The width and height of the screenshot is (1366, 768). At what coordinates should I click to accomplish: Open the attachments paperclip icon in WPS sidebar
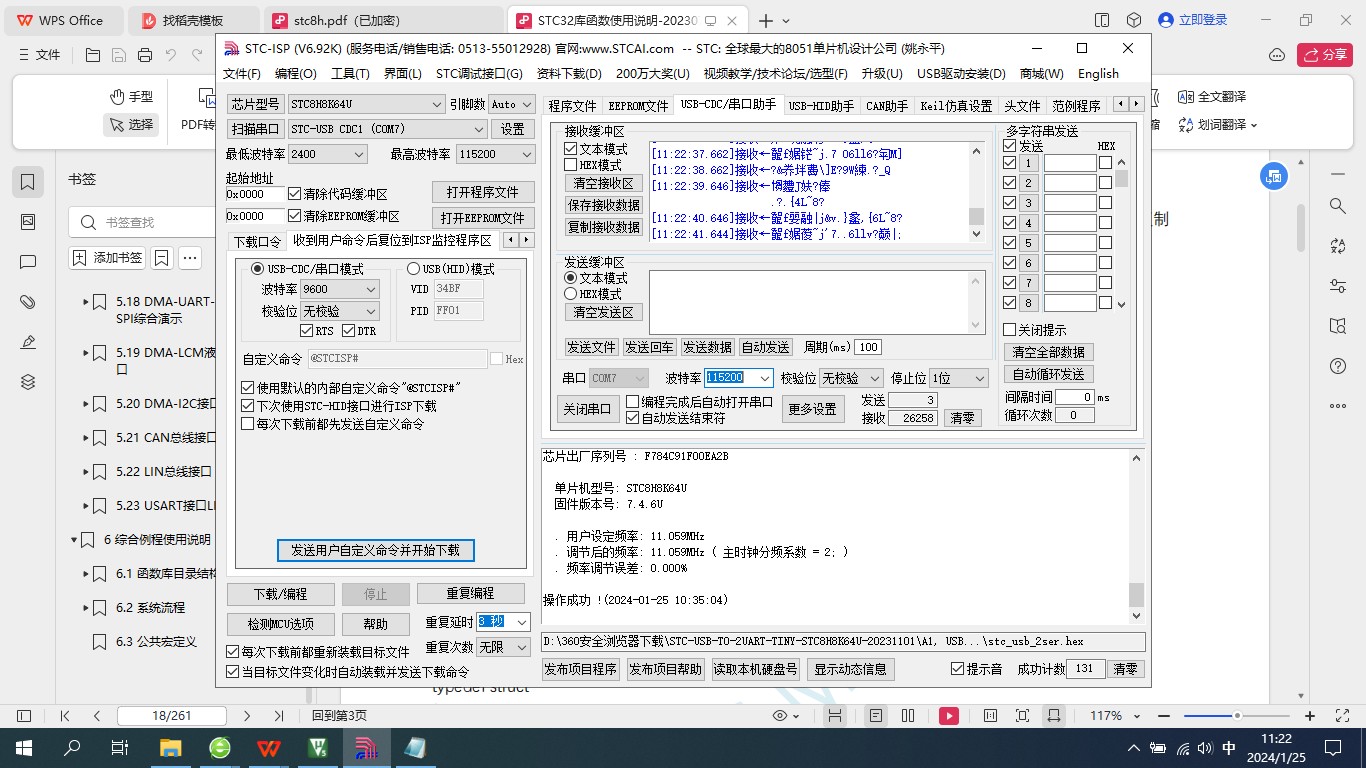tap(28, 302)
